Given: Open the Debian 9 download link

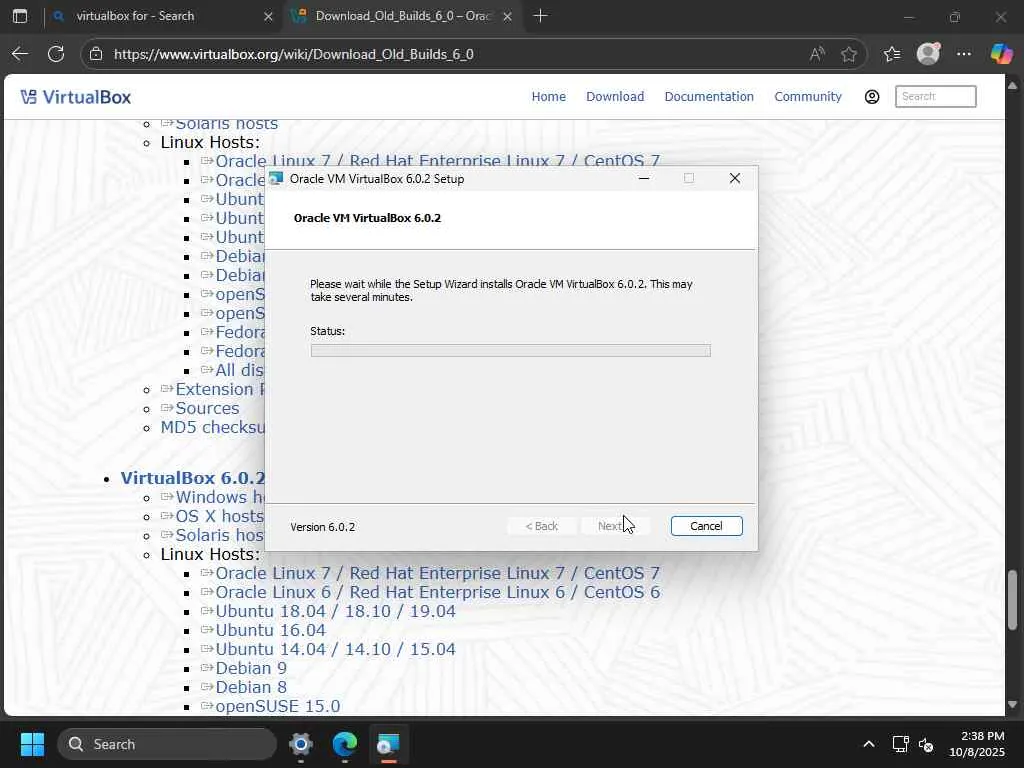Looking at the screenshot, I should [251, 668].
